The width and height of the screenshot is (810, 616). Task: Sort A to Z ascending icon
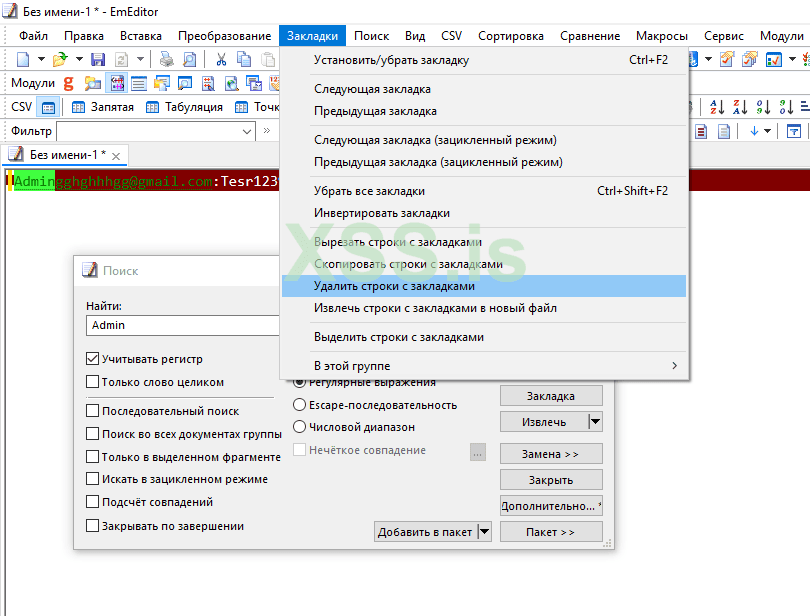717,107
